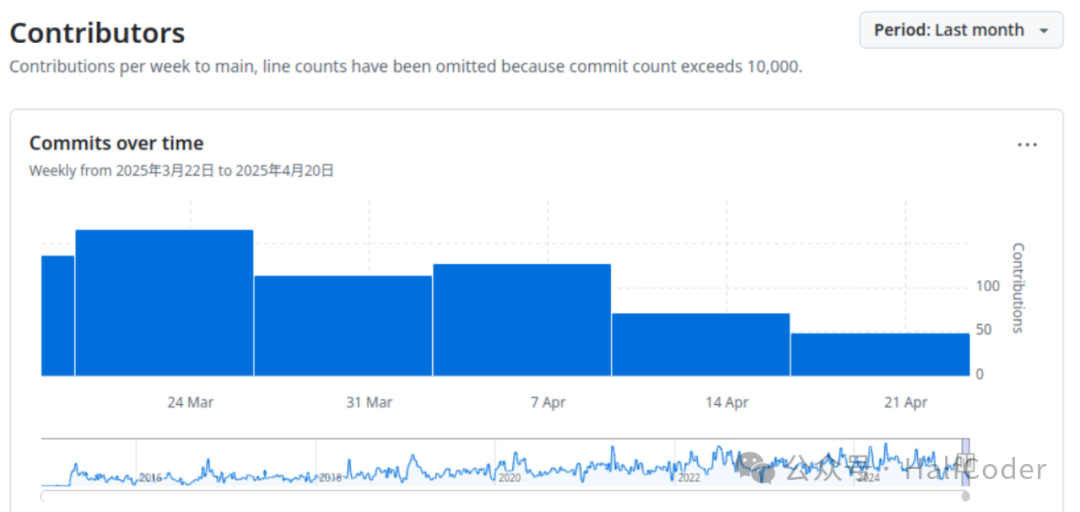Click the tallest bar above 24 Mar
The image size is (1080, 512).
click(x=164, y=303)
